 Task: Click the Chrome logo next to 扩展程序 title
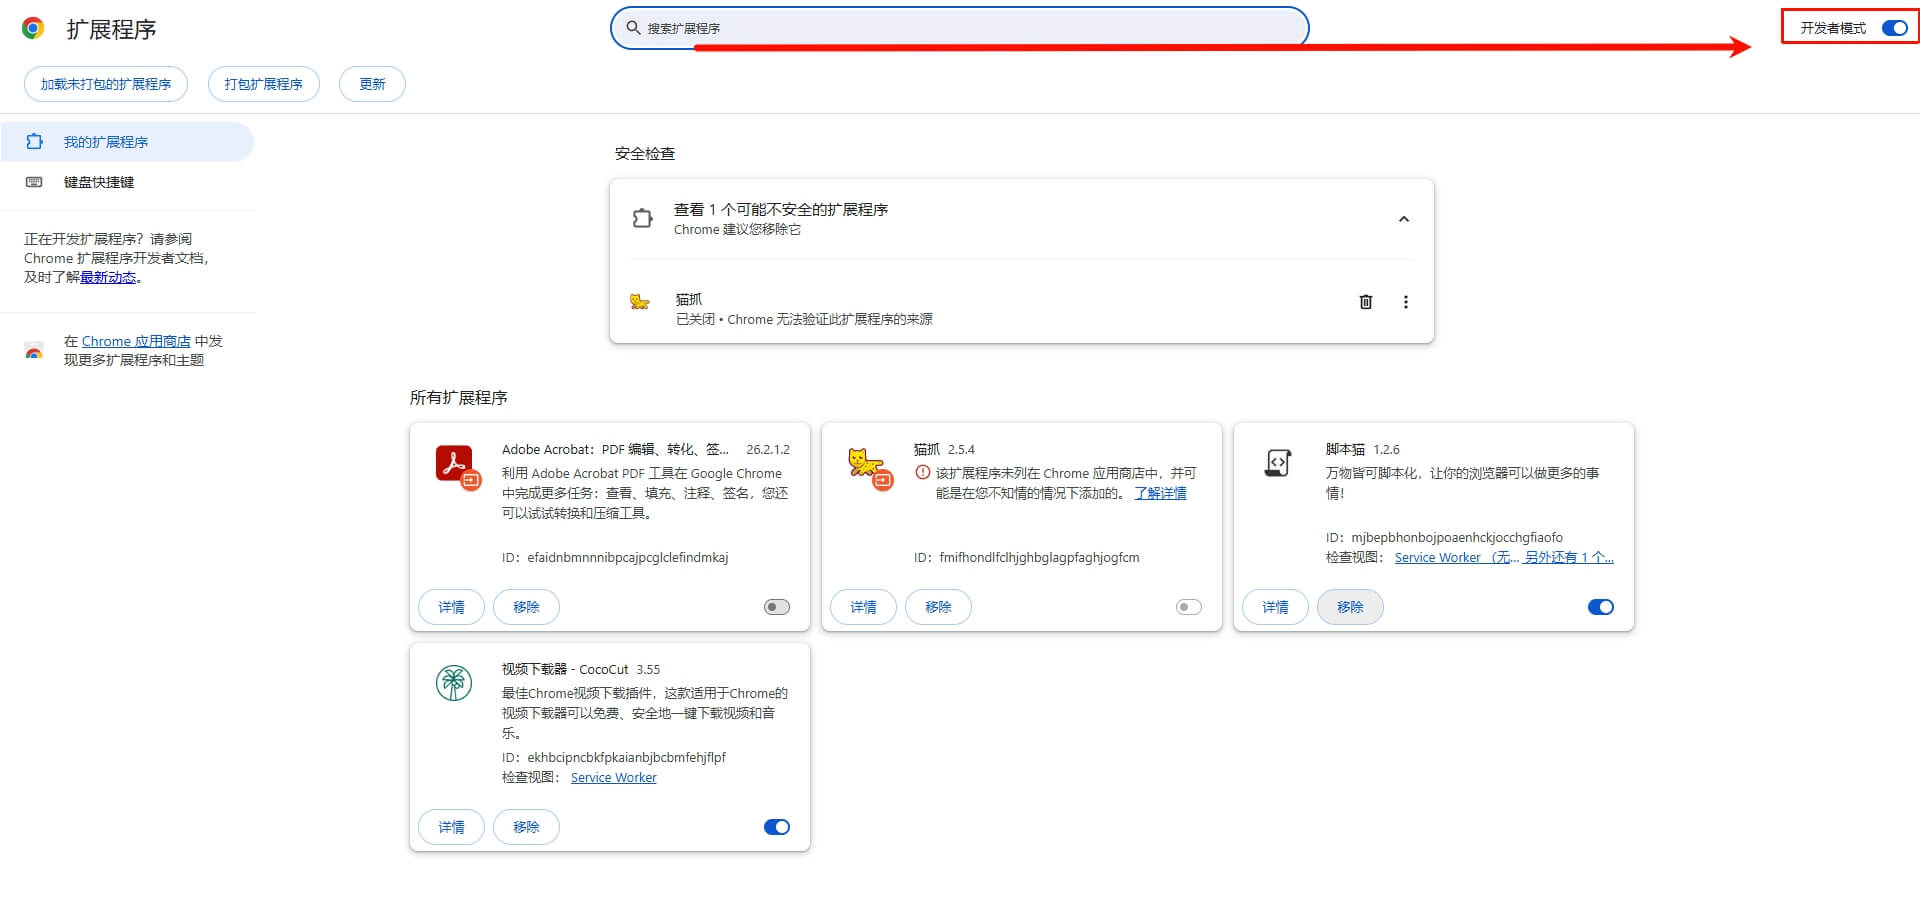point(33,28)
